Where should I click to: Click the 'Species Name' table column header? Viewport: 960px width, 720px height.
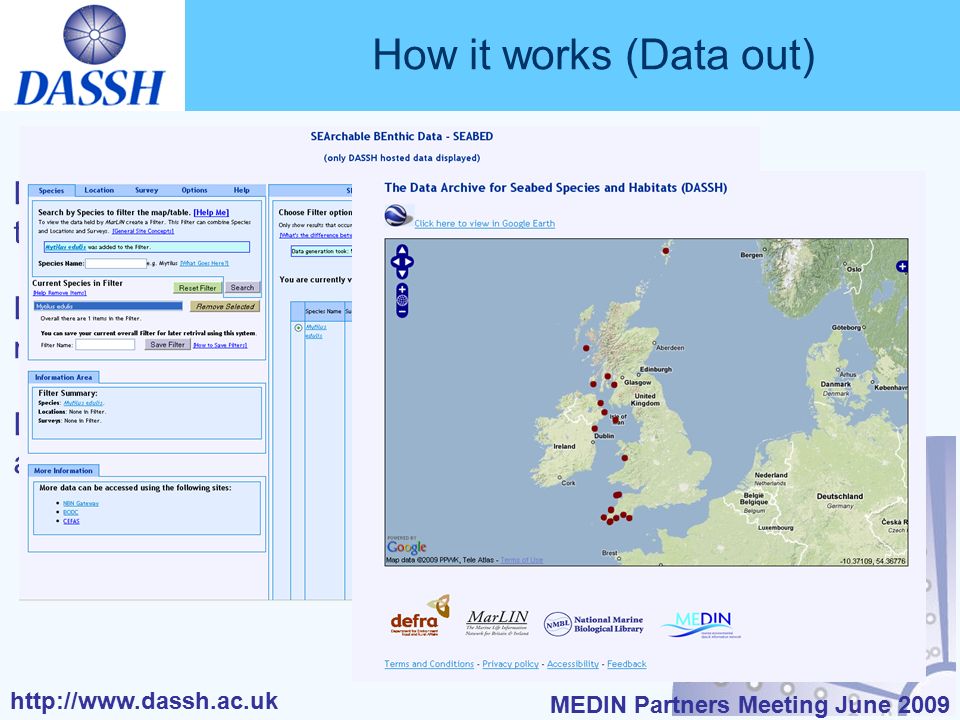[323, 311]
